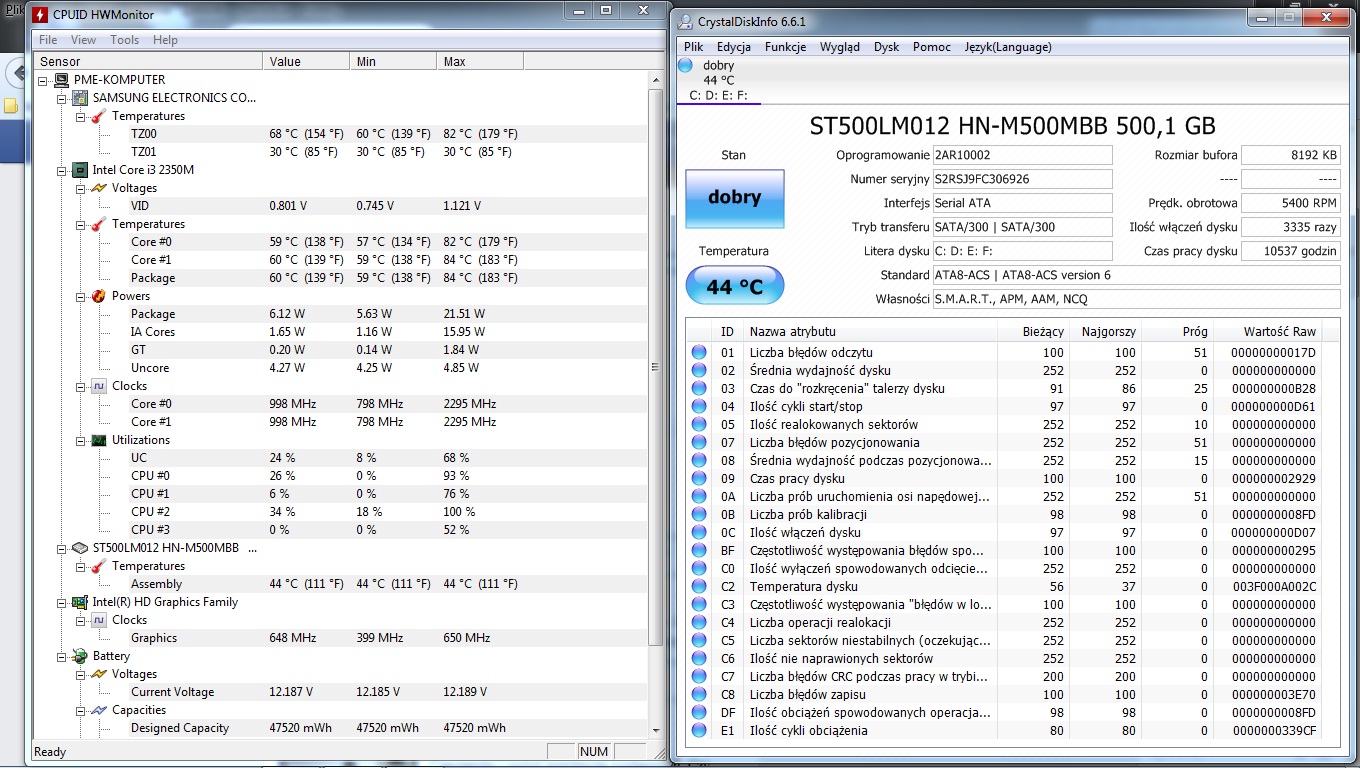Viewport: 1360px width, 770px height.
Task: Open the File menu in HWMonitor
Action: point(48,40)
